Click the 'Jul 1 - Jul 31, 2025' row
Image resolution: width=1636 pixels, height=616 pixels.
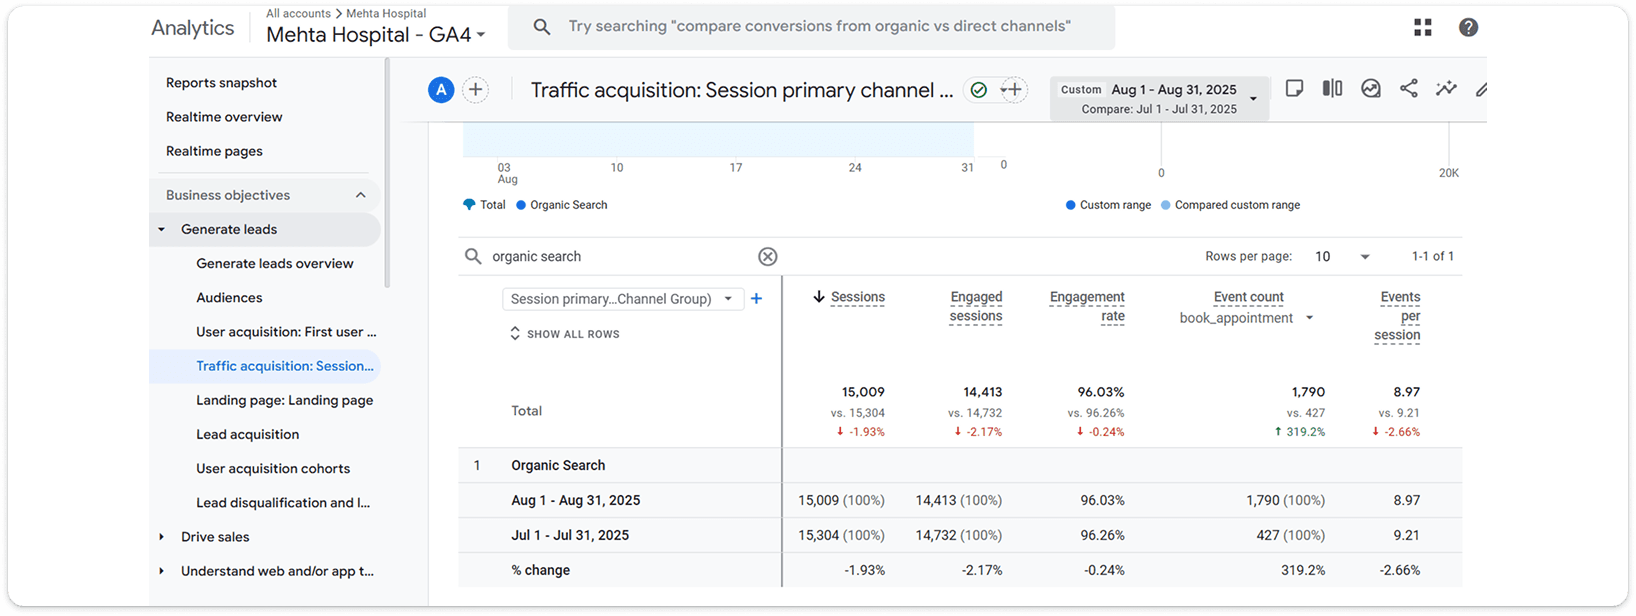[x=960, y=535]
